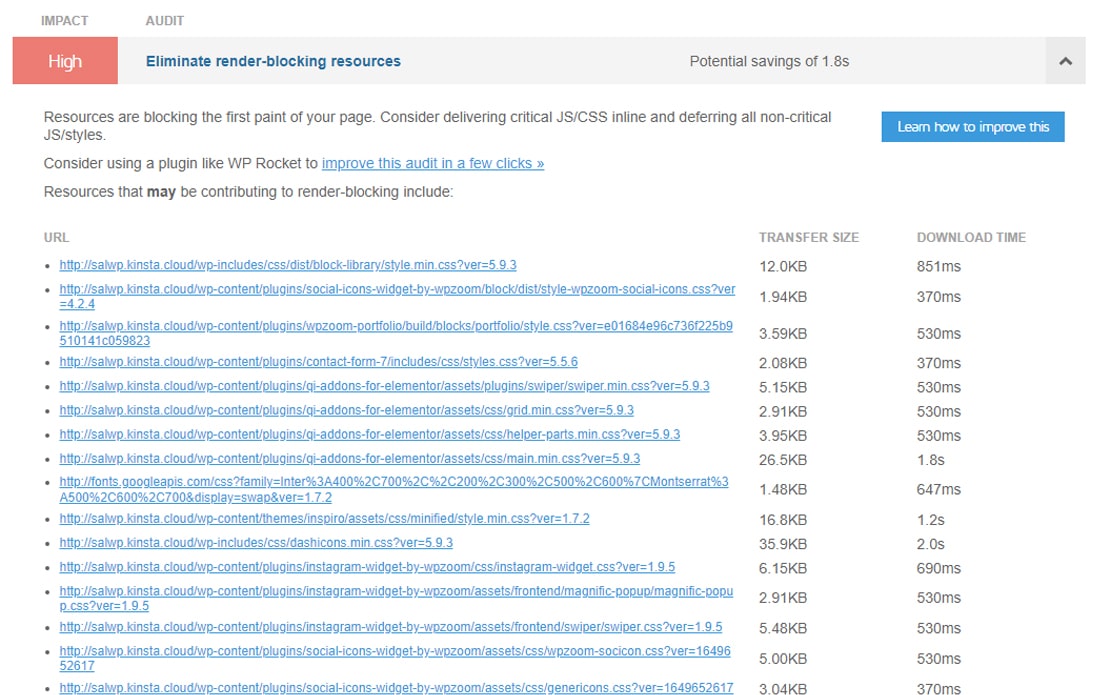Open the wpzoom-socicon.css resource link
1100x695 pixels.
[394, 653]
